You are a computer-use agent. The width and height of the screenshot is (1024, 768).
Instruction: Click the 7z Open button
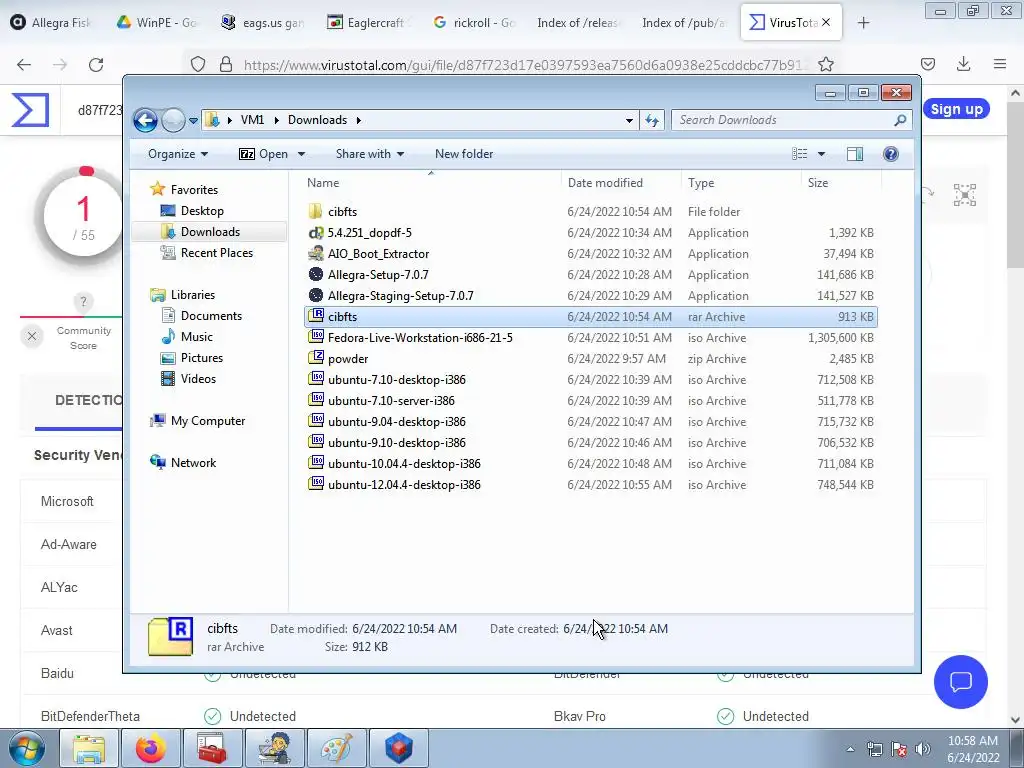263,154
